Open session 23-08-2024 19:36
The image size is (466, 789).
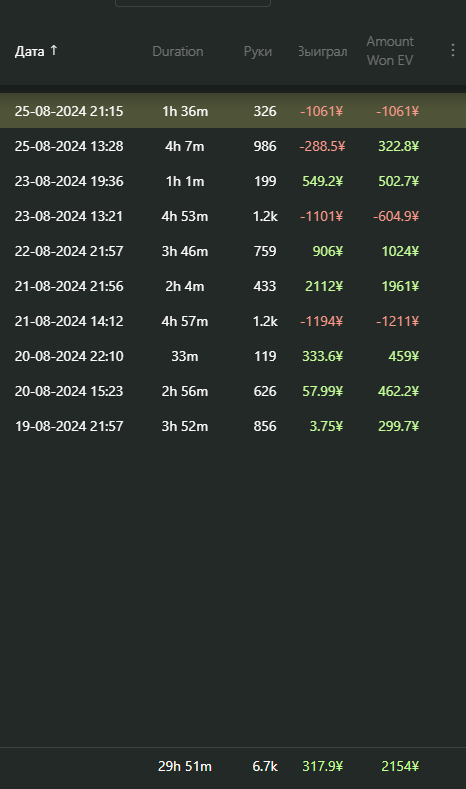pos(233,181)
